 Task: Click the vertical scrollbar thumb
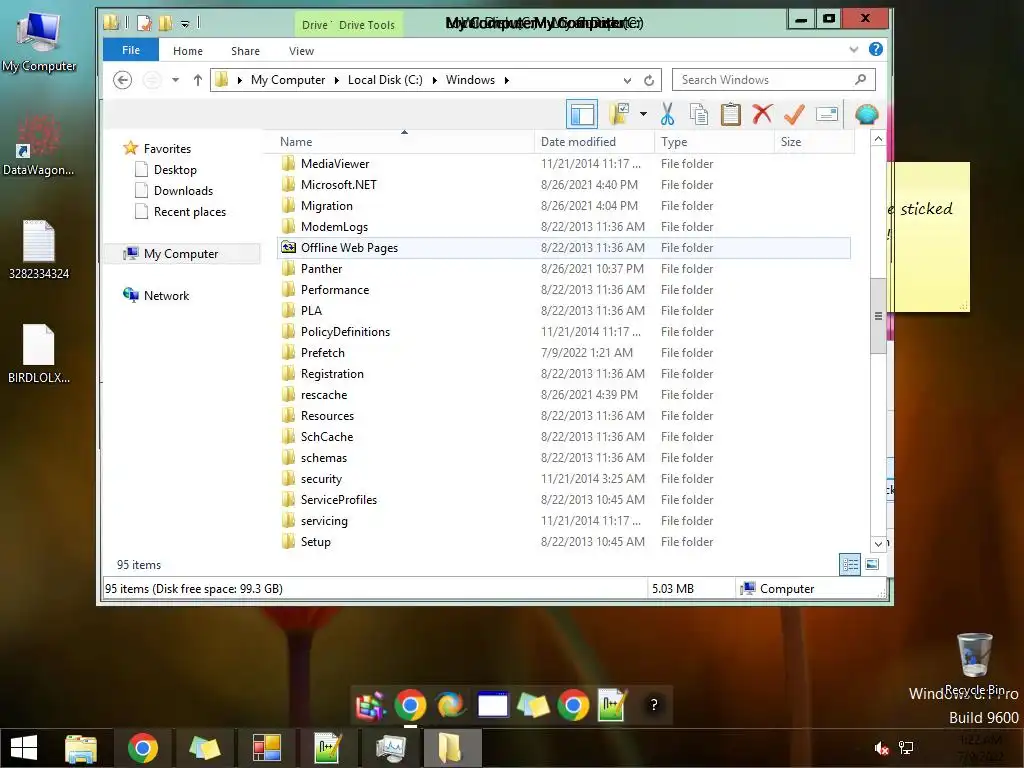pos(878,316)
